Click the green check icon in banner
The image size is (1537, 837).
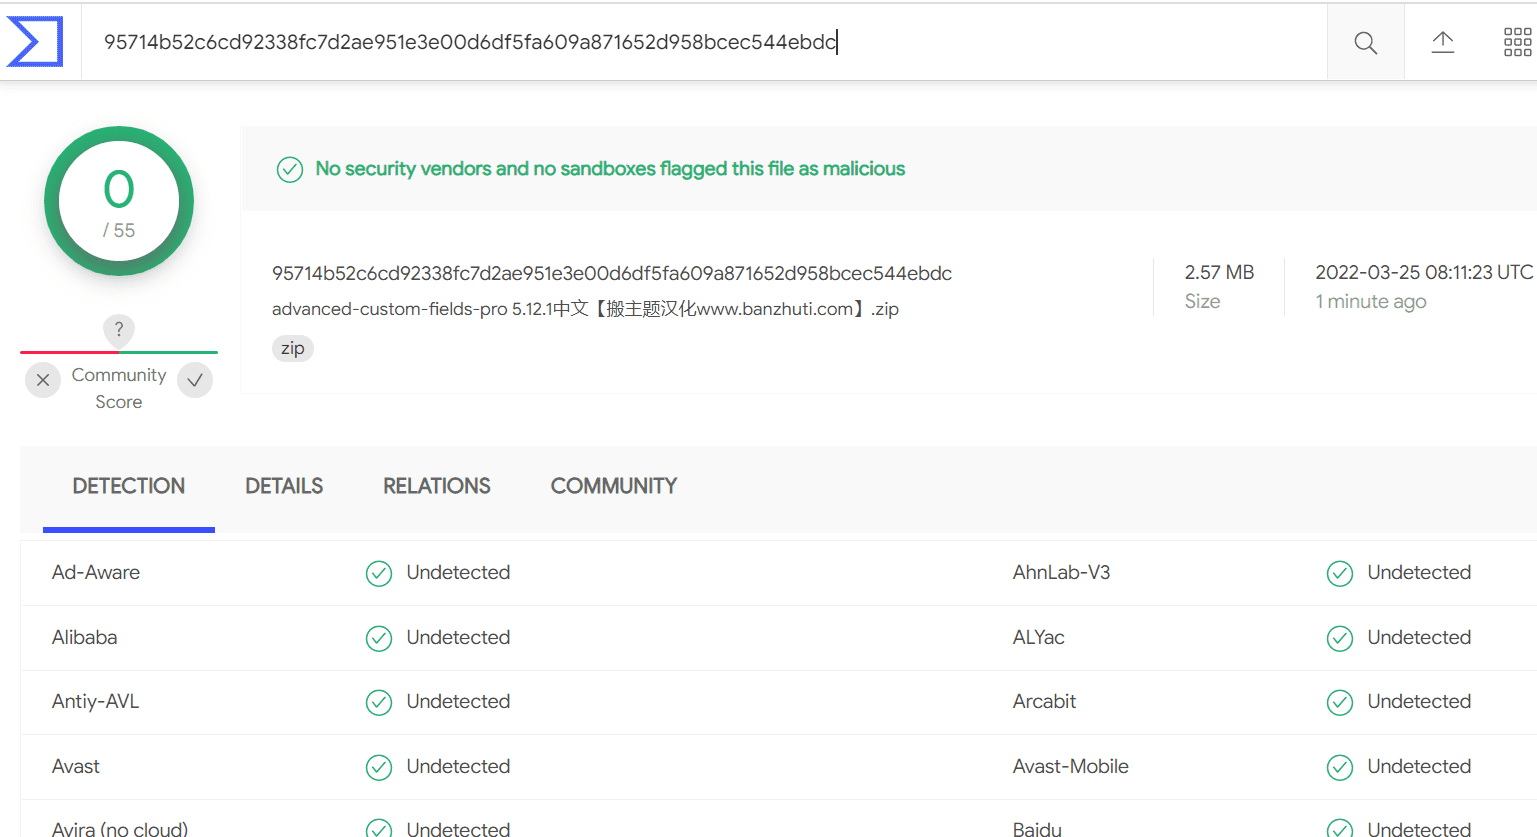click(x=290, y=169)
